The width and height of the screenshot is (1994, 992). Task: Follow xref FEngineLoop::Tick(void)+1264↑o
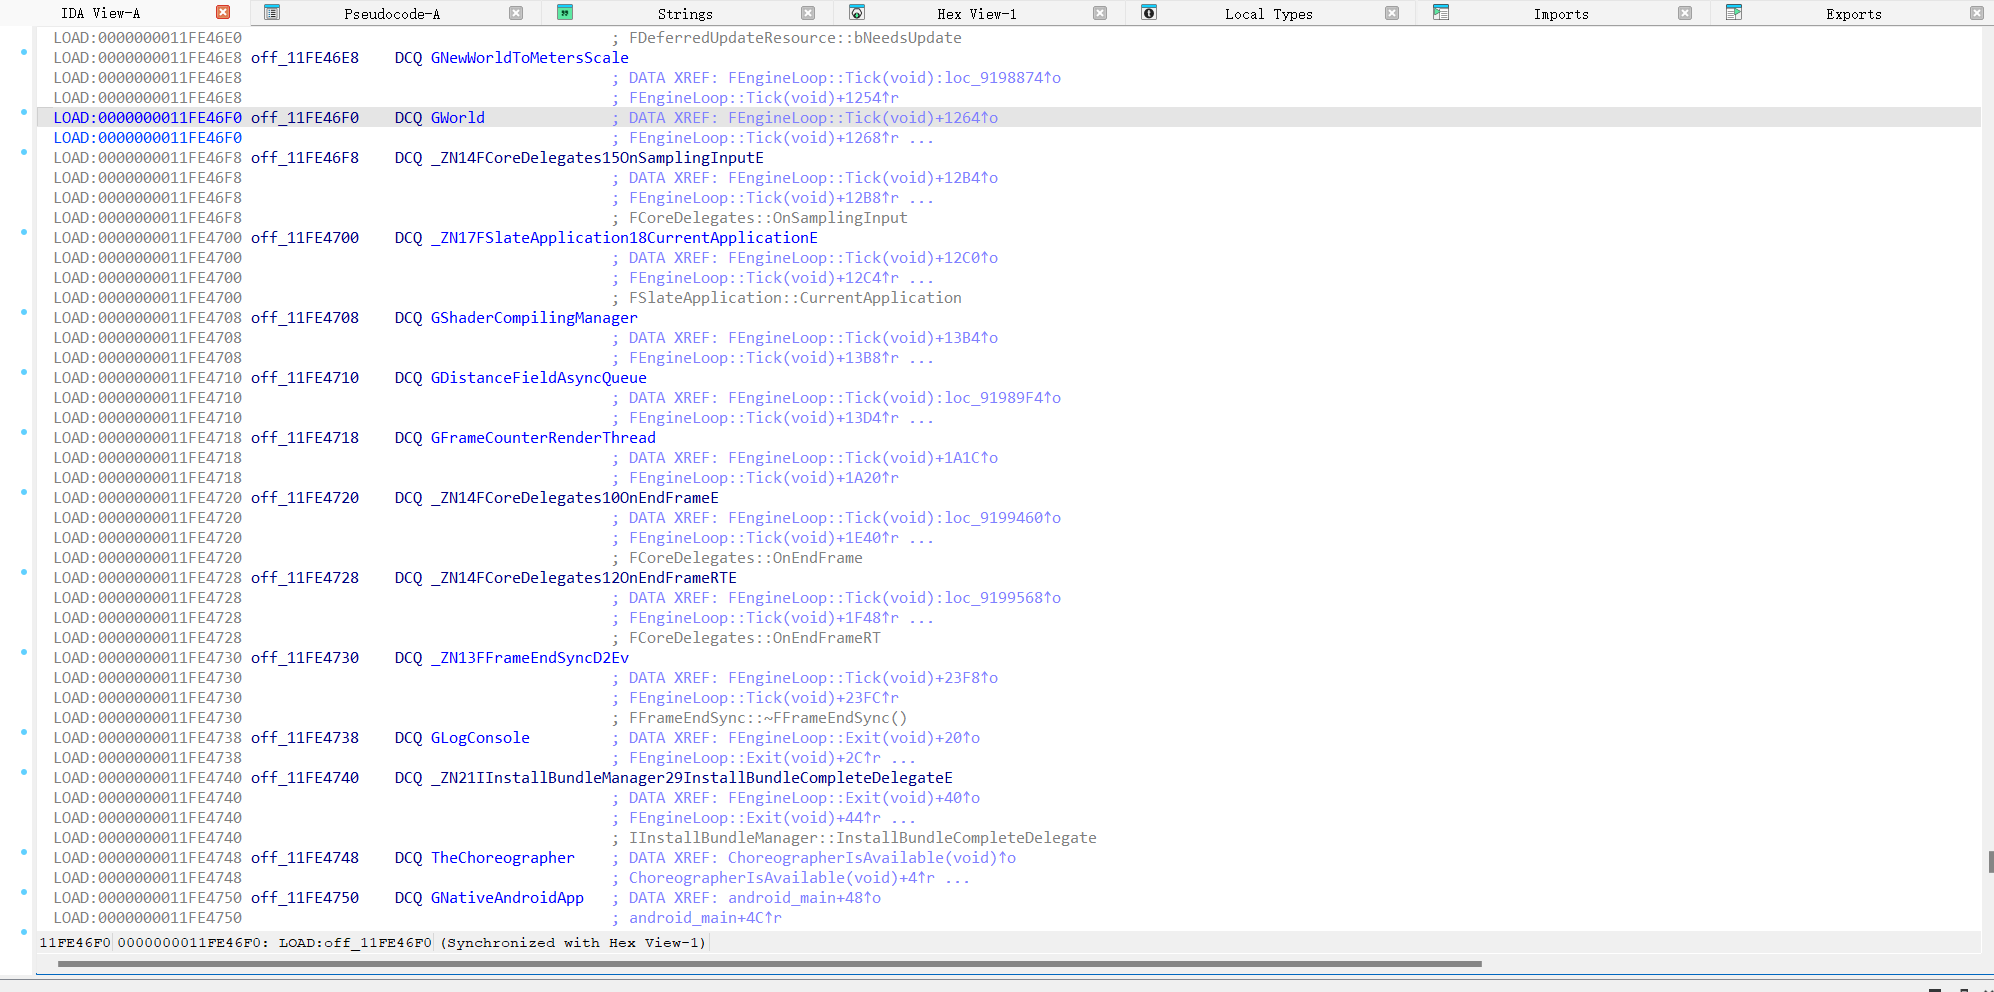[x=863, y=118]
